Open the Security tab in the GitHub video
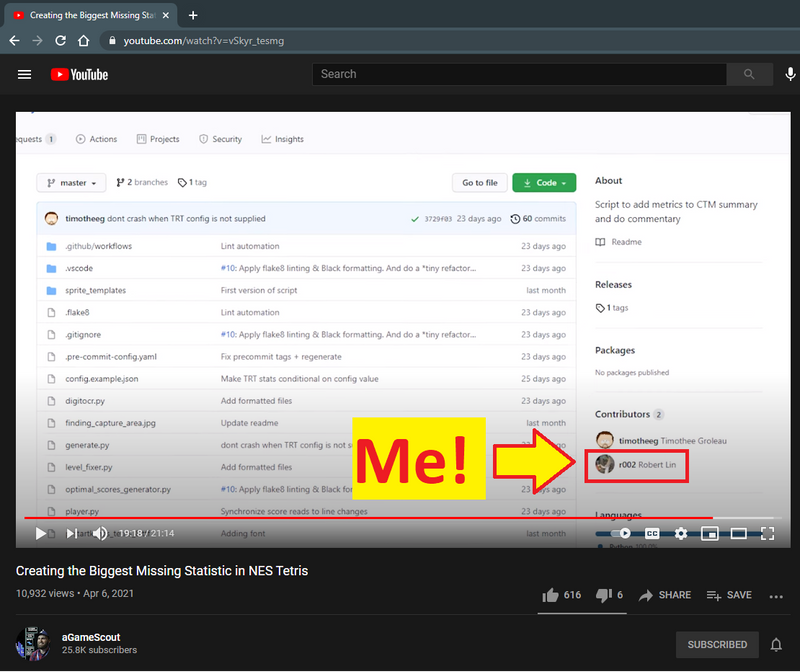This screenshot has height=672, width=800. pos(220,139)
